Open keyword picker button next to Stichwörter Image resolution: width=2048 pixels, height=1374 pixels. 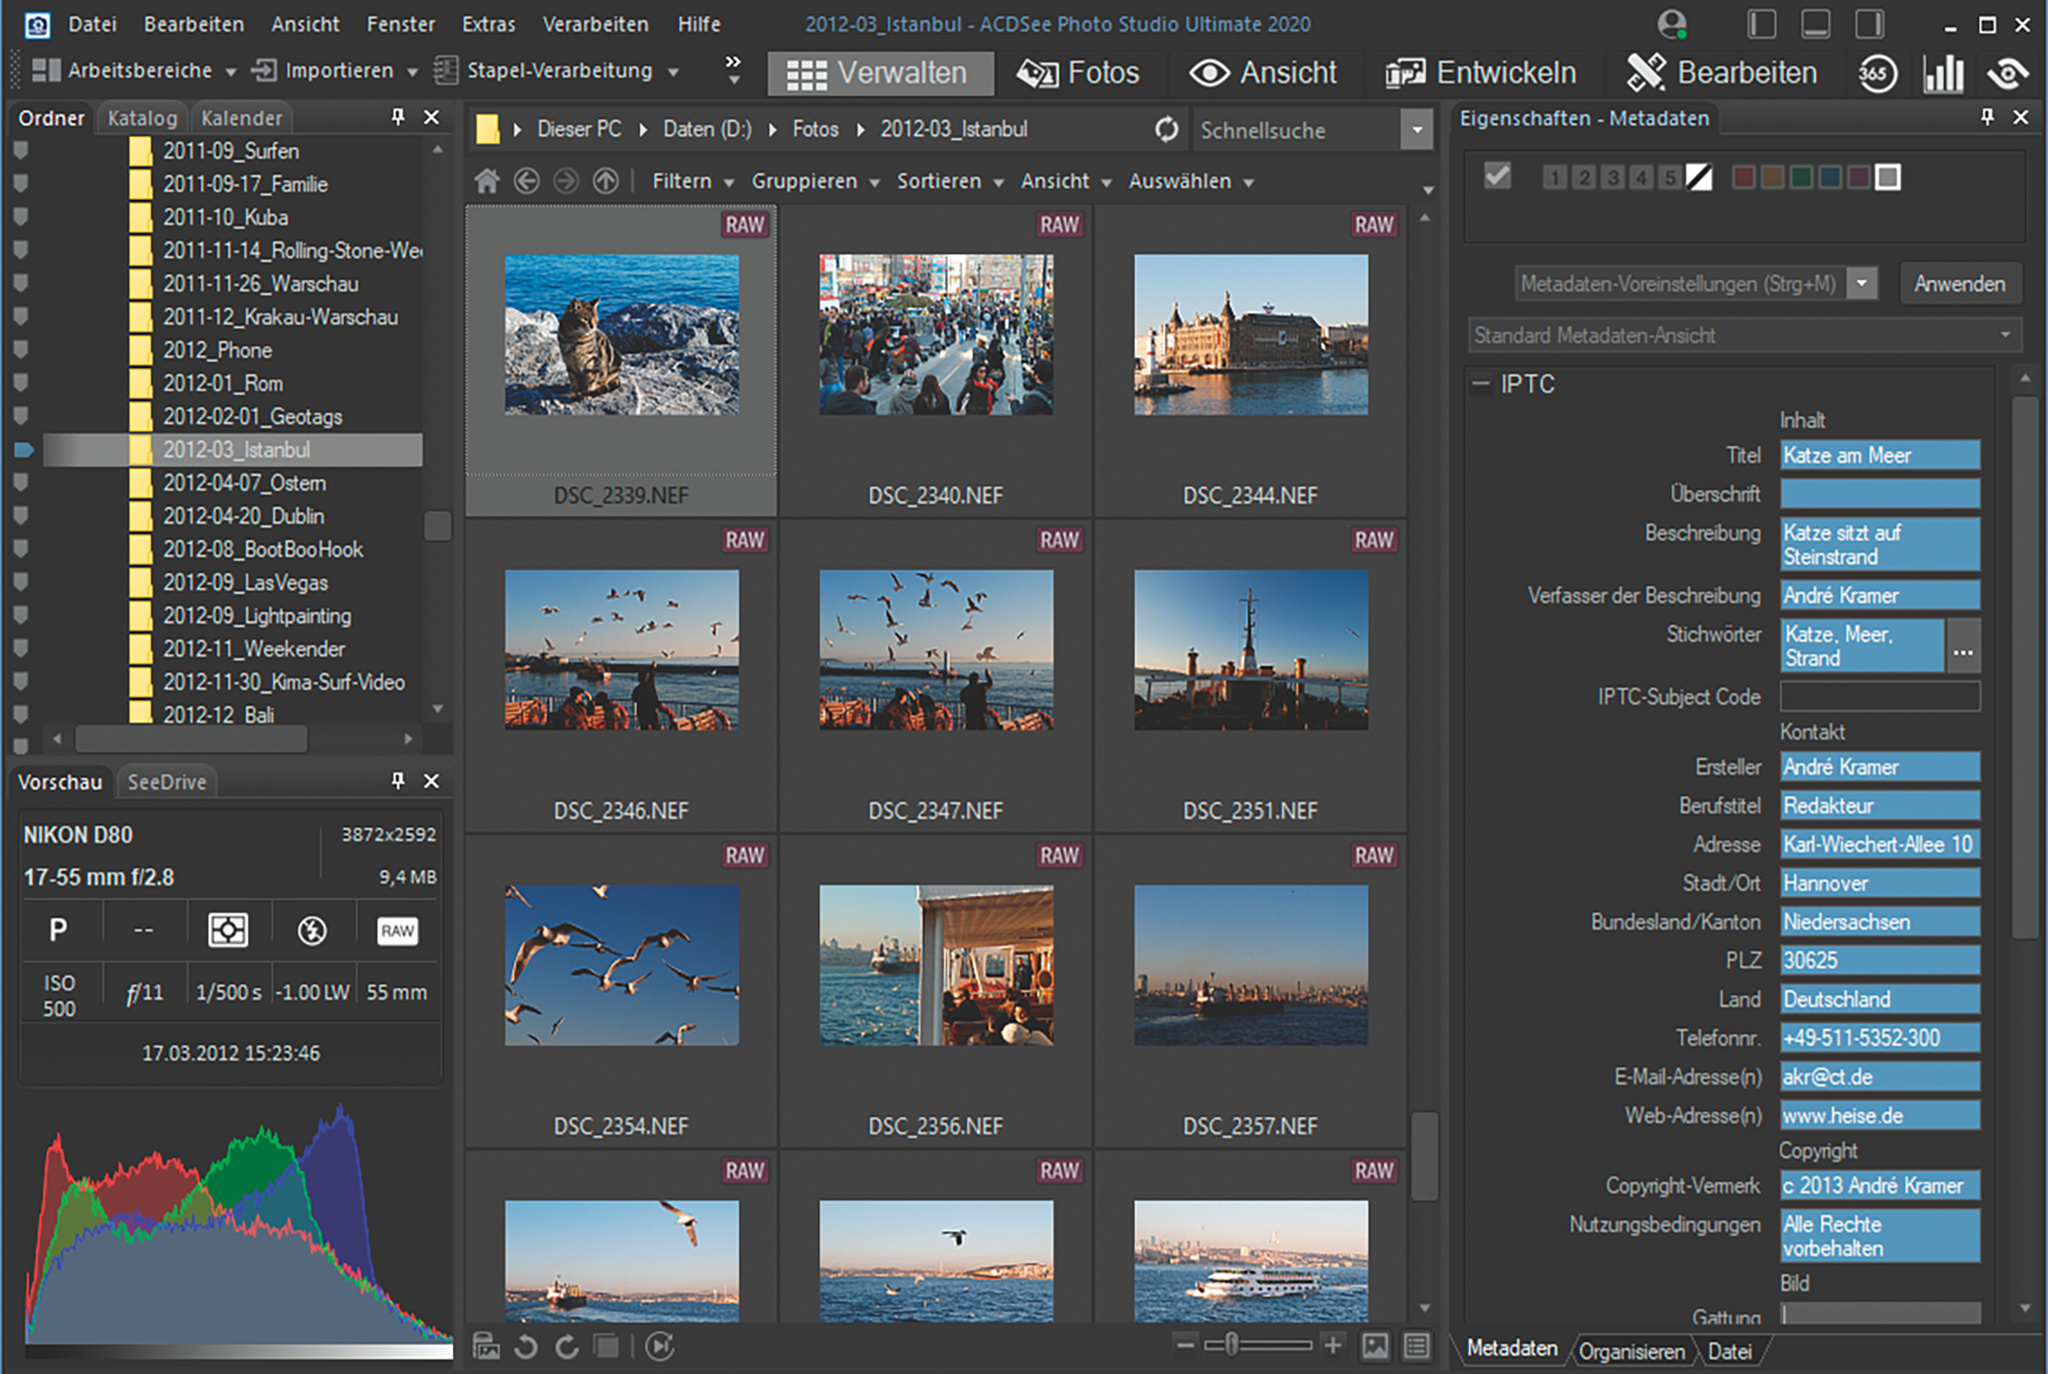coord(1963,647)
